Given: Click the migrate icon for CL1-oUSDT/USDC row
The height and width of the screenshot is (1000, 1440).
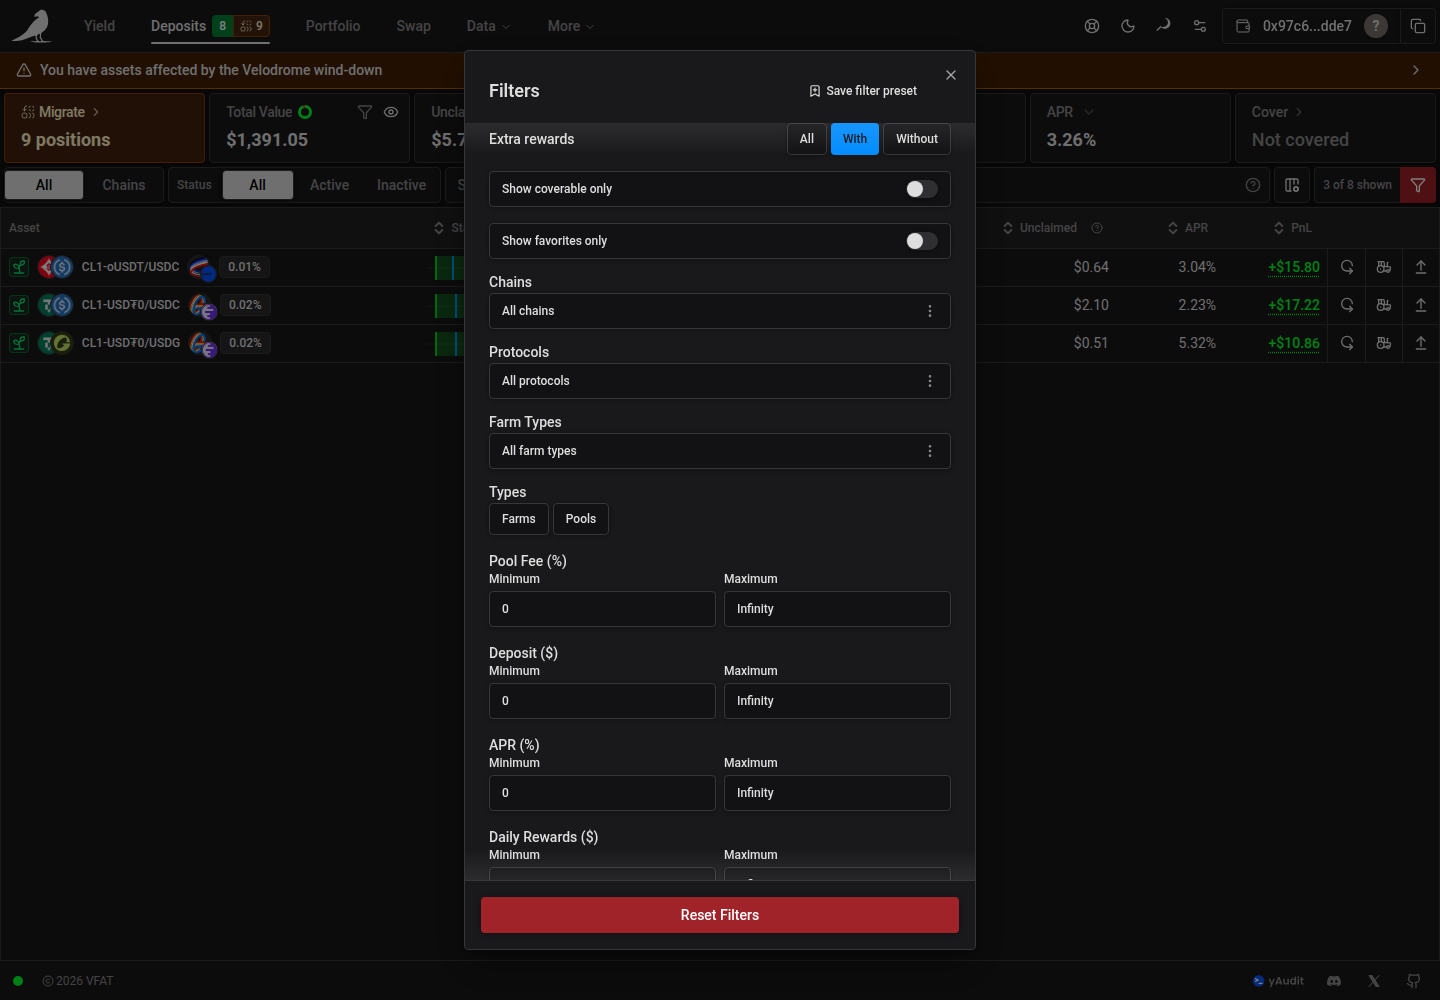Looking at the screenshot, I should tap(1384, 267).
